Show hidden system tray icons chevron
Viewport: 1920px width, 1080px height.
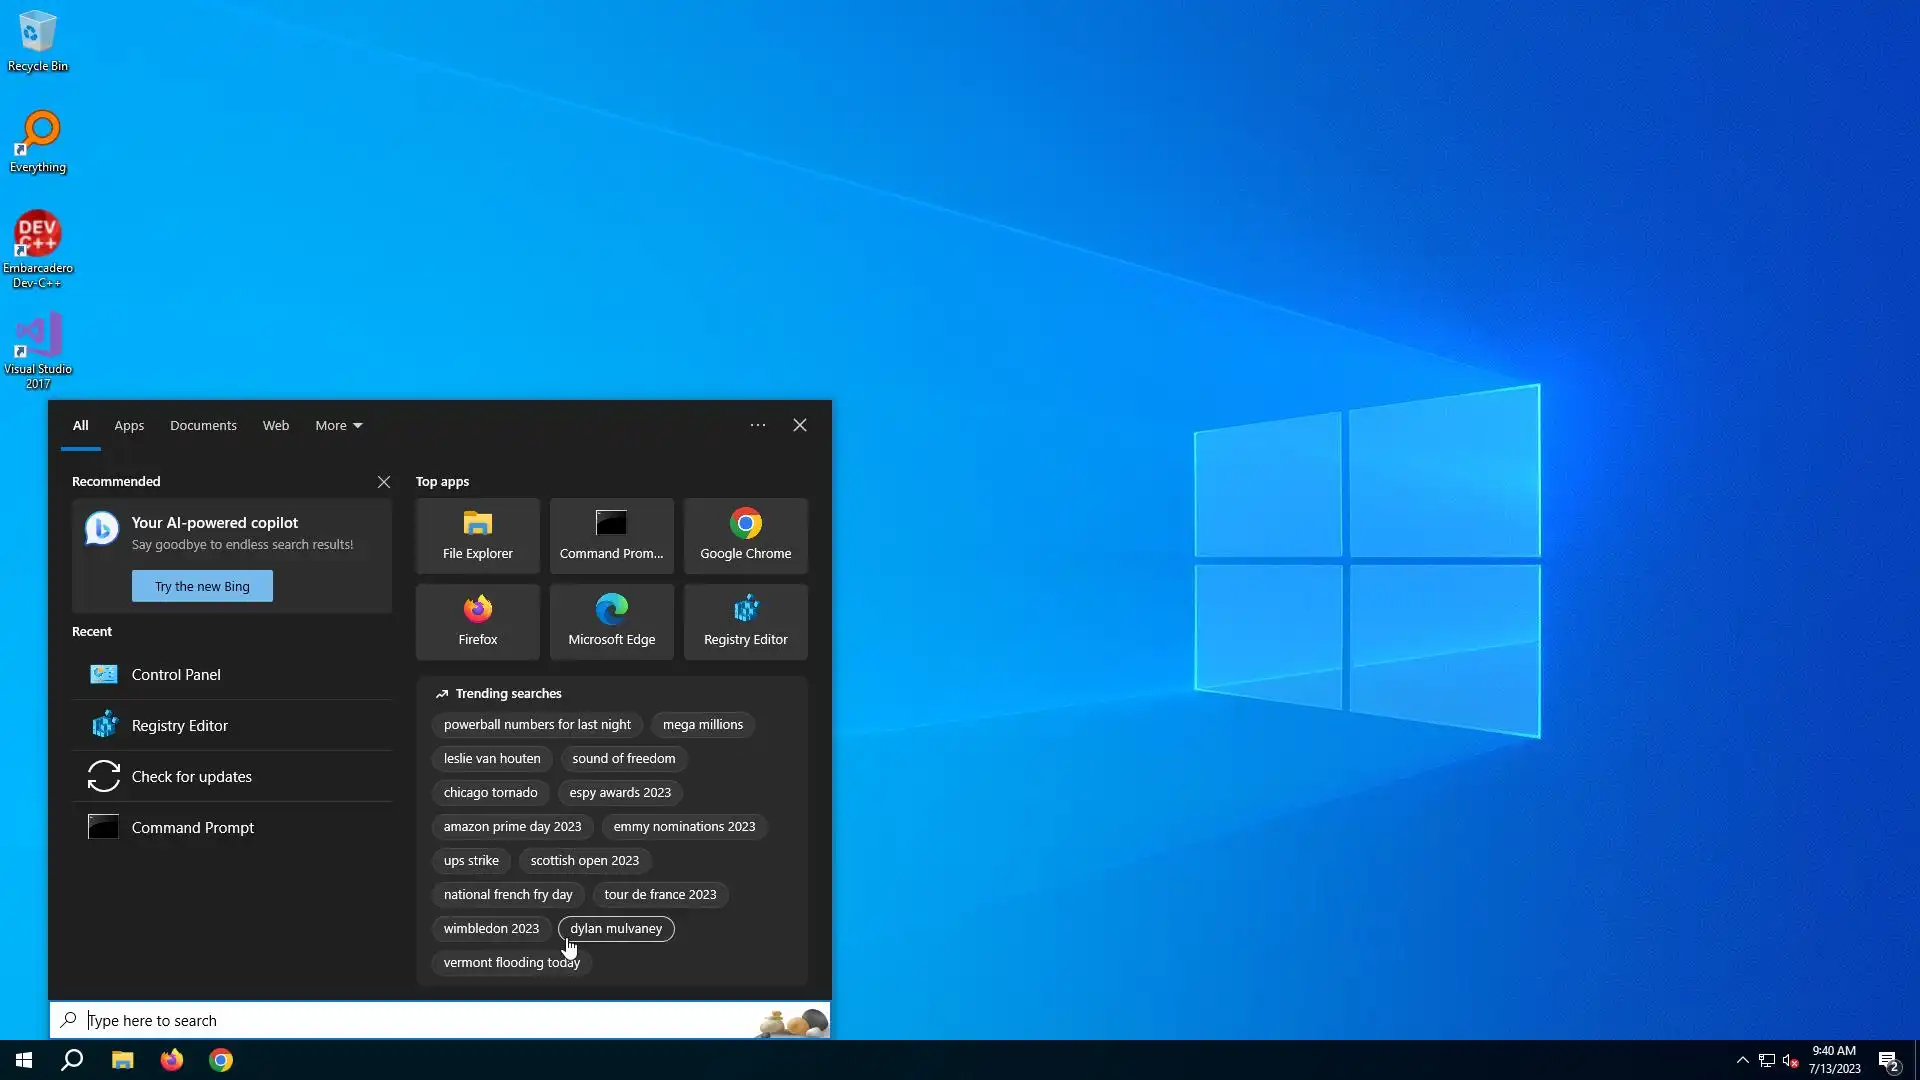[1742, 1060]
